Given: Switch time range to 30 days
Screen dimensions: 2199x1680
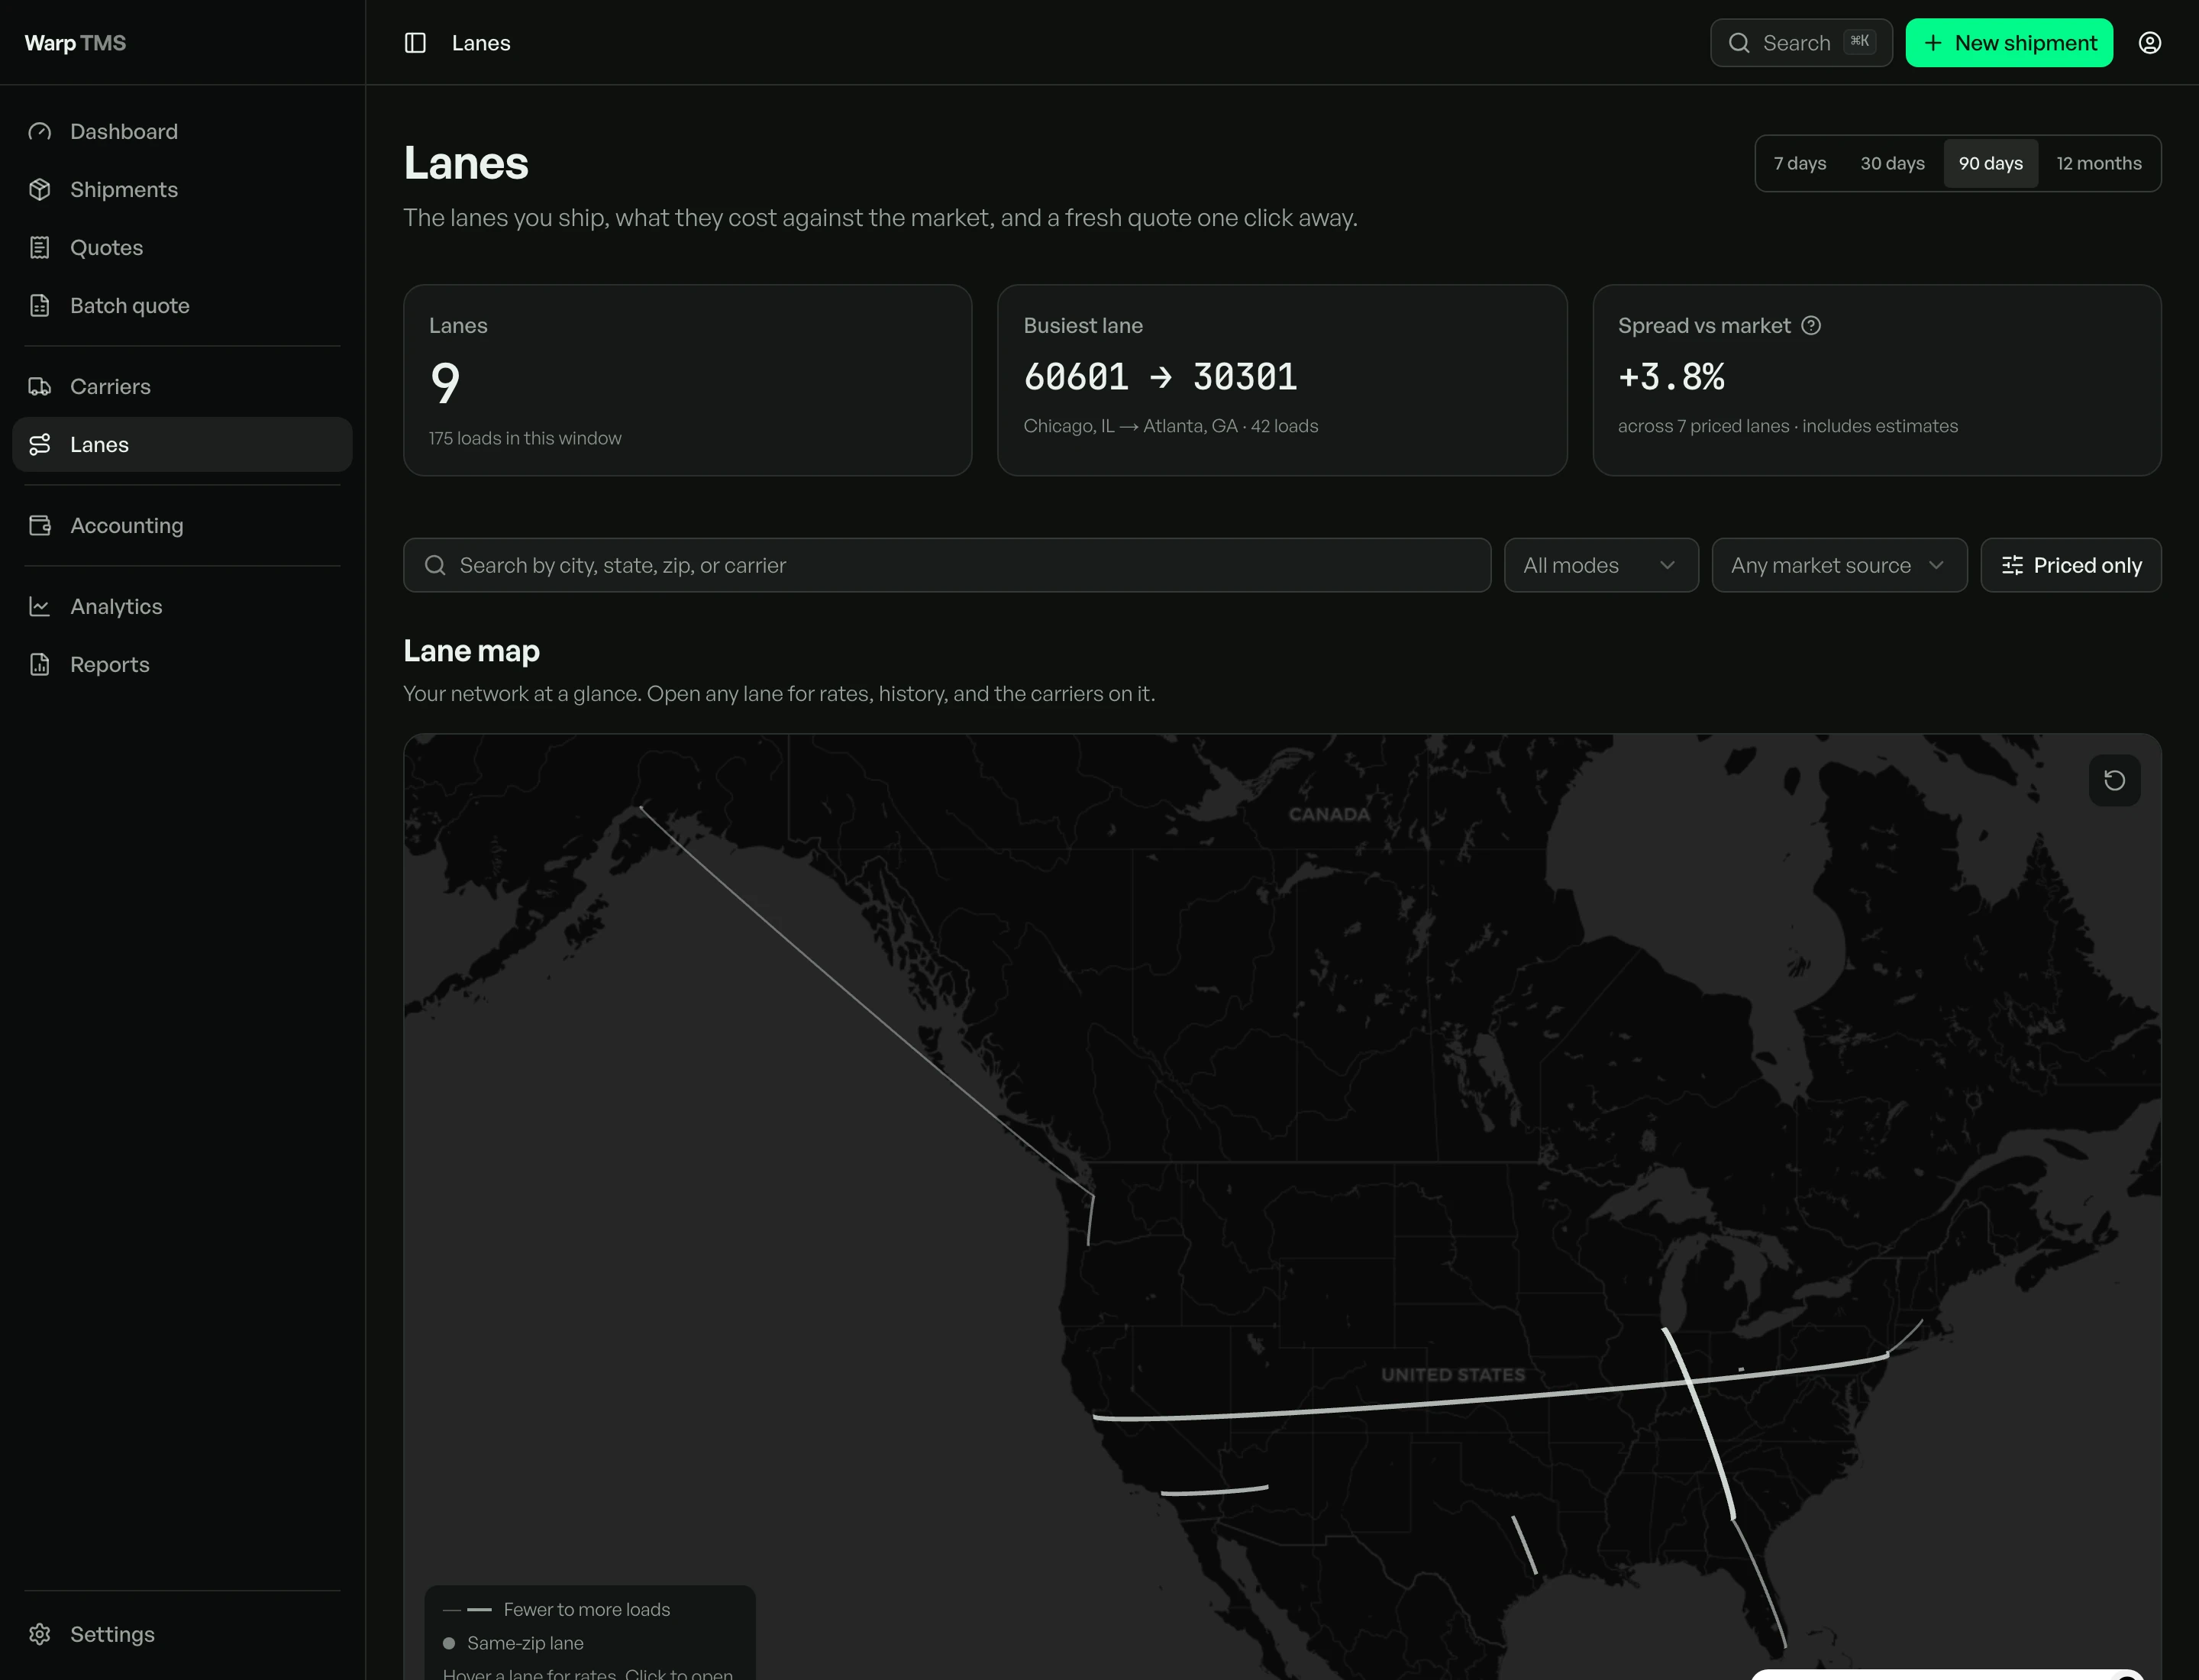Looking at the screenshot, I should click(x=1892, y=163).
